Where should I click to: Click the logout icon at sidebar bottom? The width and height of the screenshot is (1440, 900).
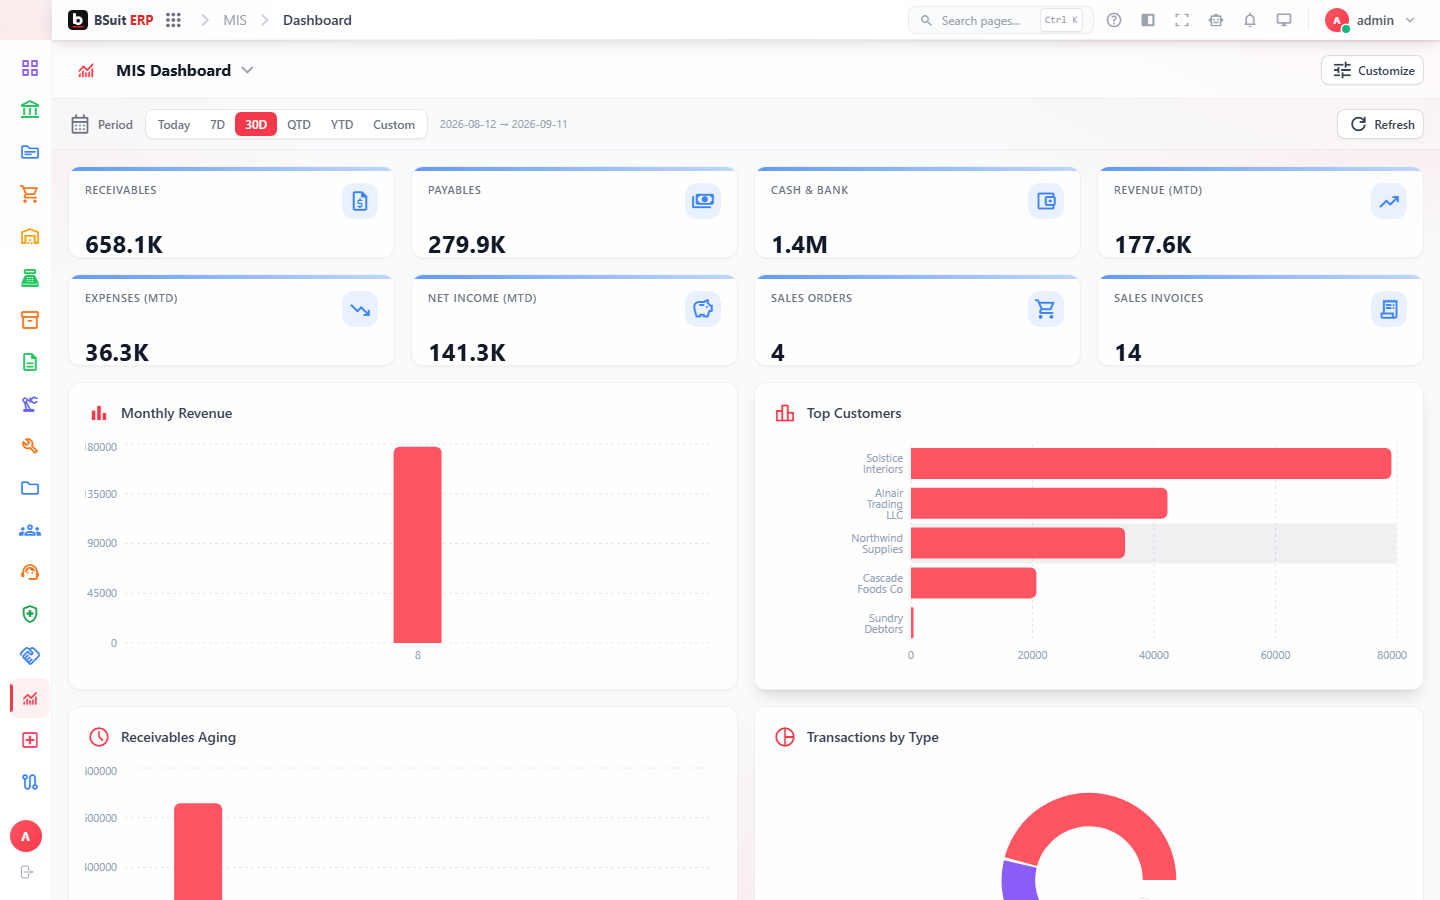[27, 872]
